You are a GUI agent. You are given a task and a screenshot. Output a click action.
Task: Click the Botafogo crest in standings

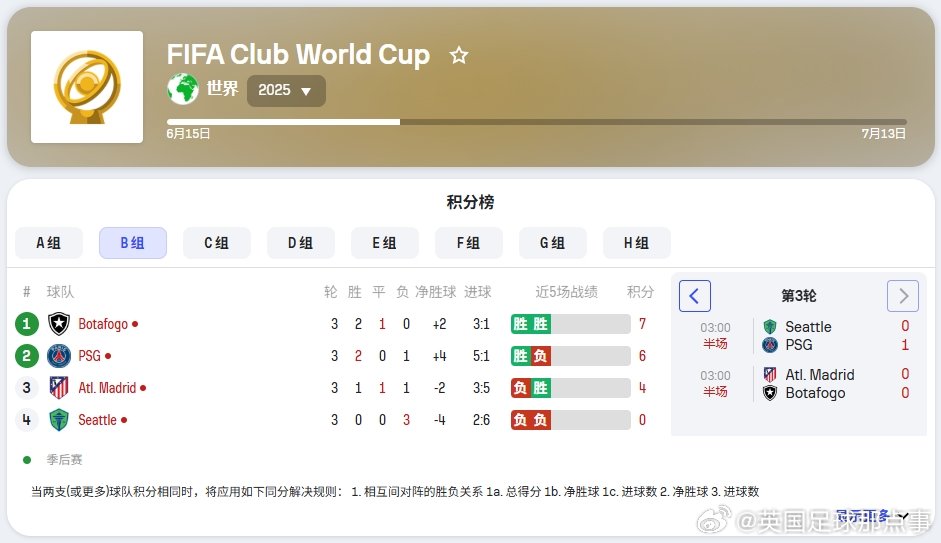[59, 324]
